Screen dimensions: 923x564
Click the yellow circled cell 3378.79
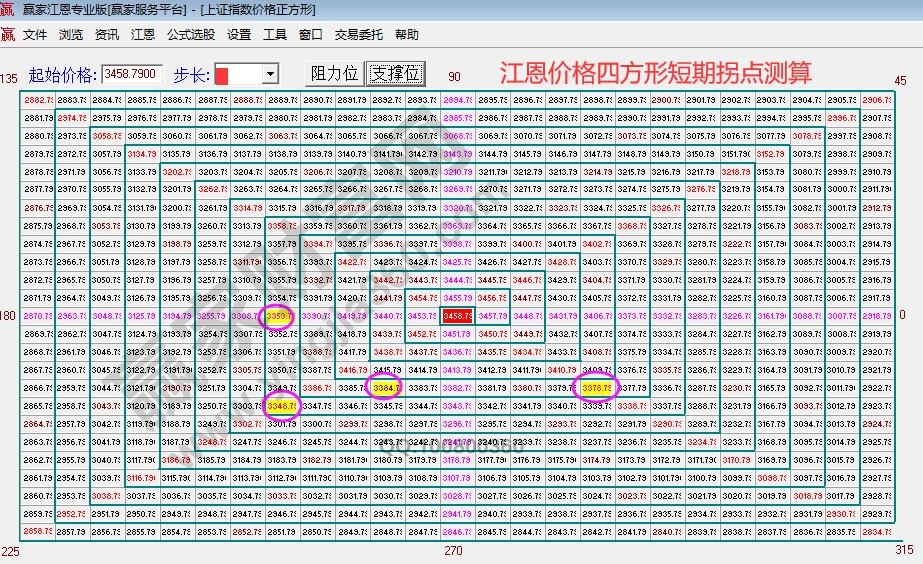596,388
